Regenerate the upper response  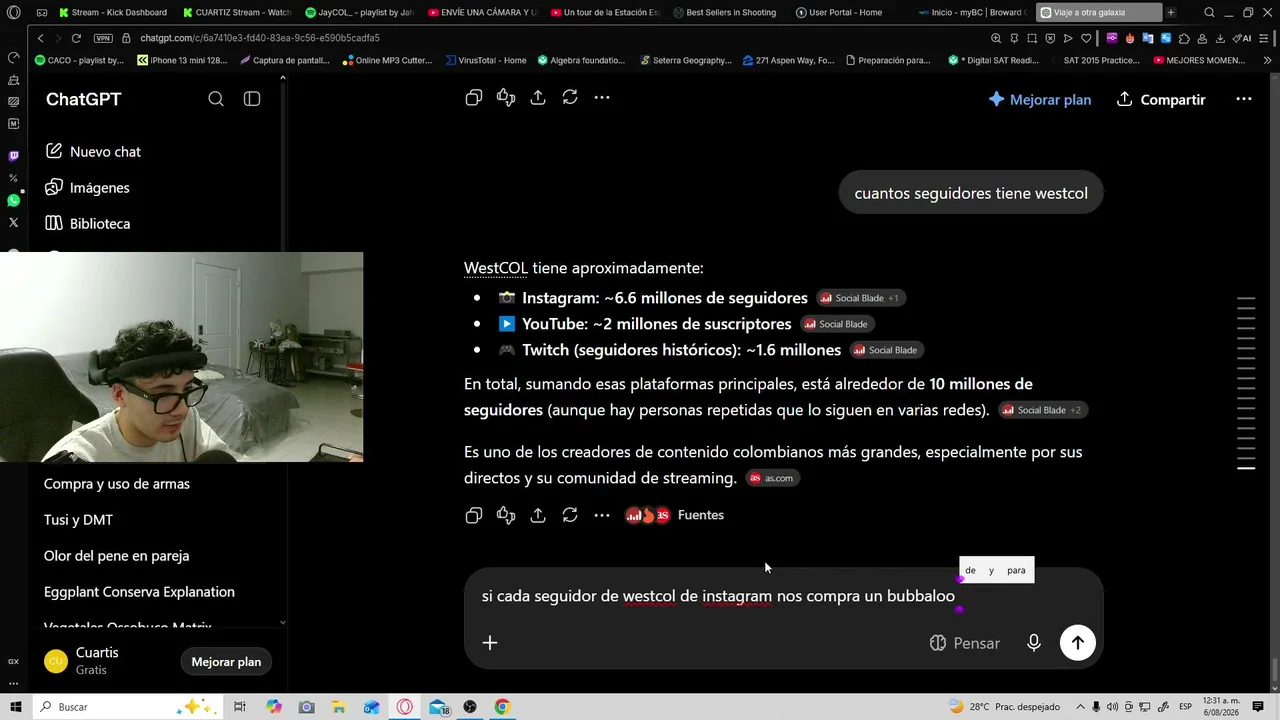(570, 98)
